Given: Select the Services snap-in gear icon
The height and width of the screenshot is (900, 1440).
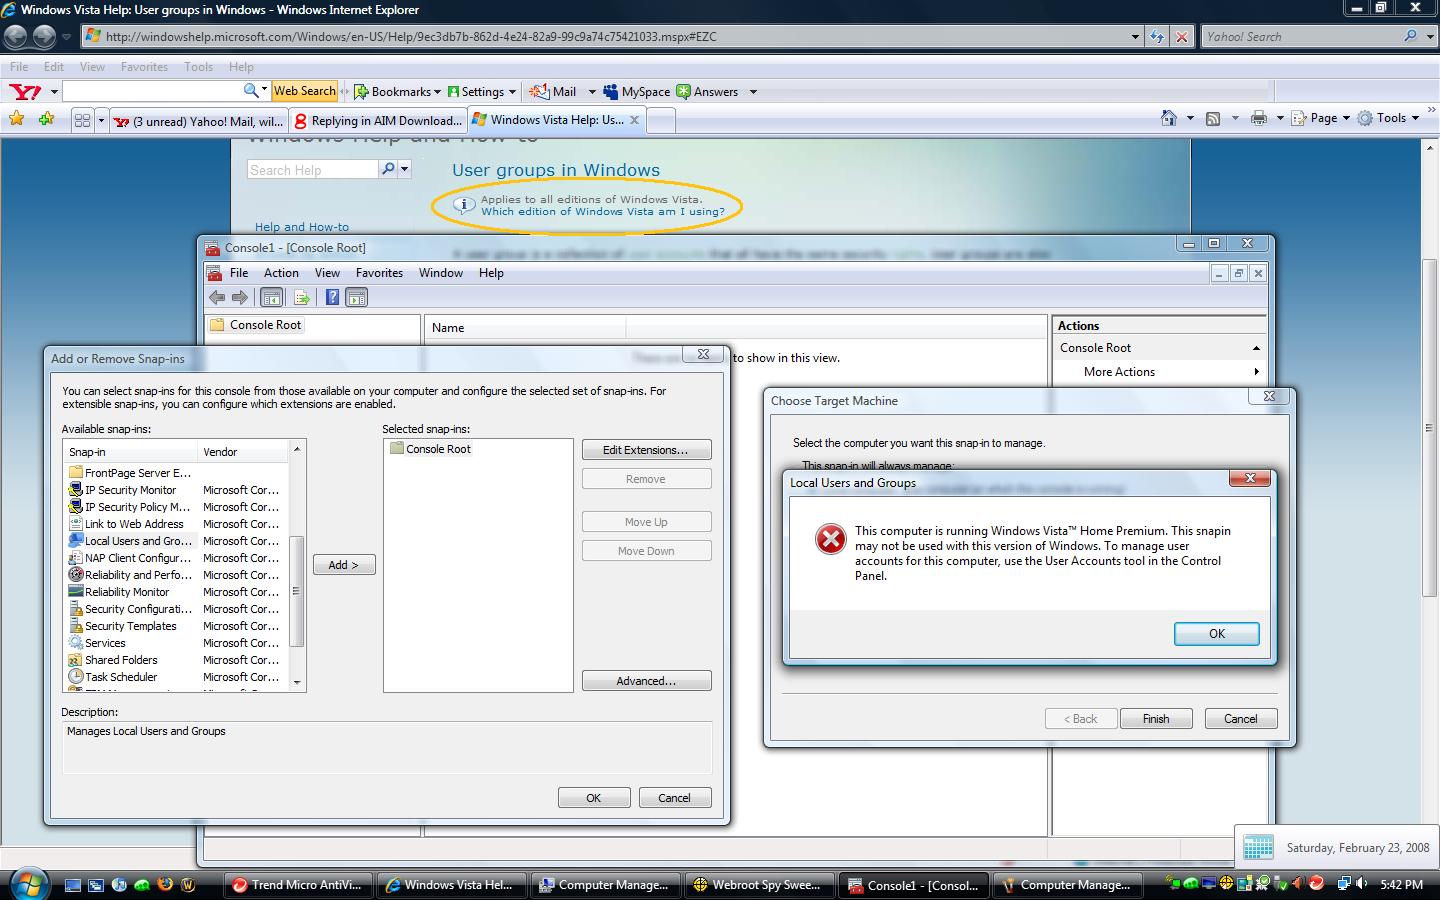Looking at the screenshot, I should [76, 643].
